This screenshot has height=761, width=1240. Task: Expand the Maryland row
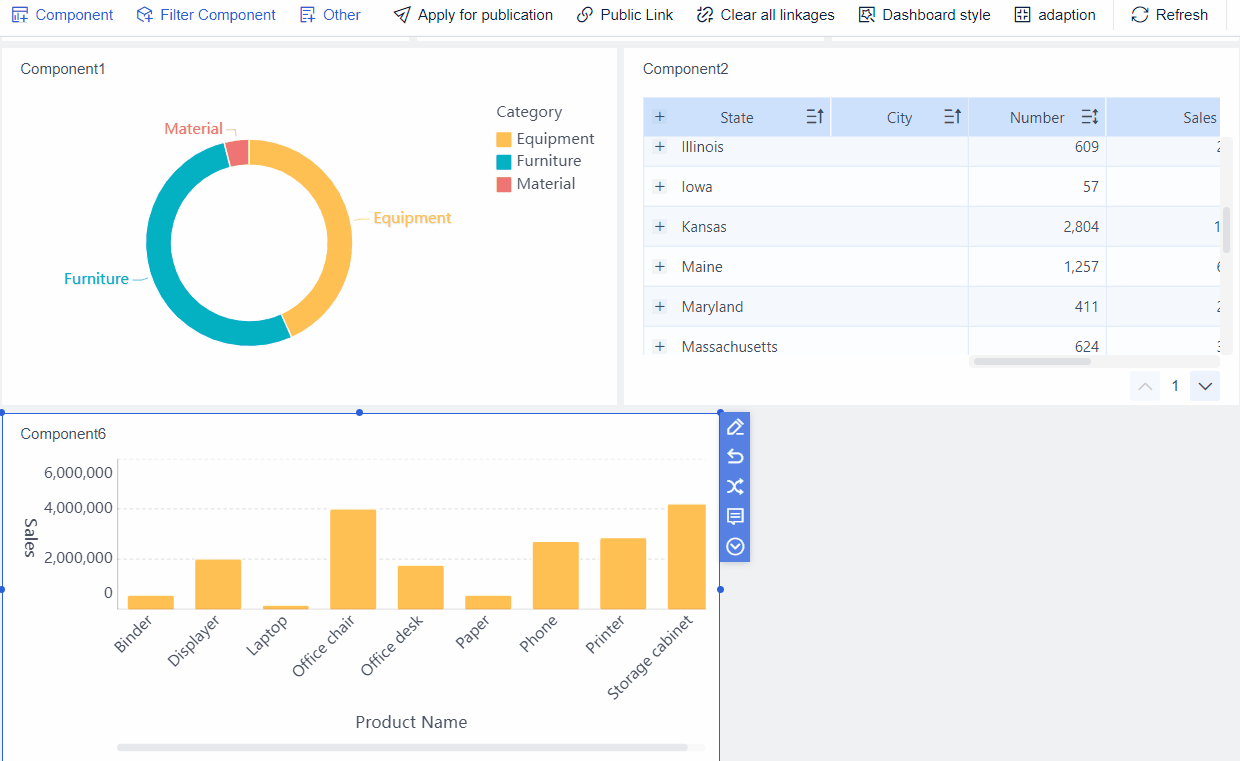[660, 307]
